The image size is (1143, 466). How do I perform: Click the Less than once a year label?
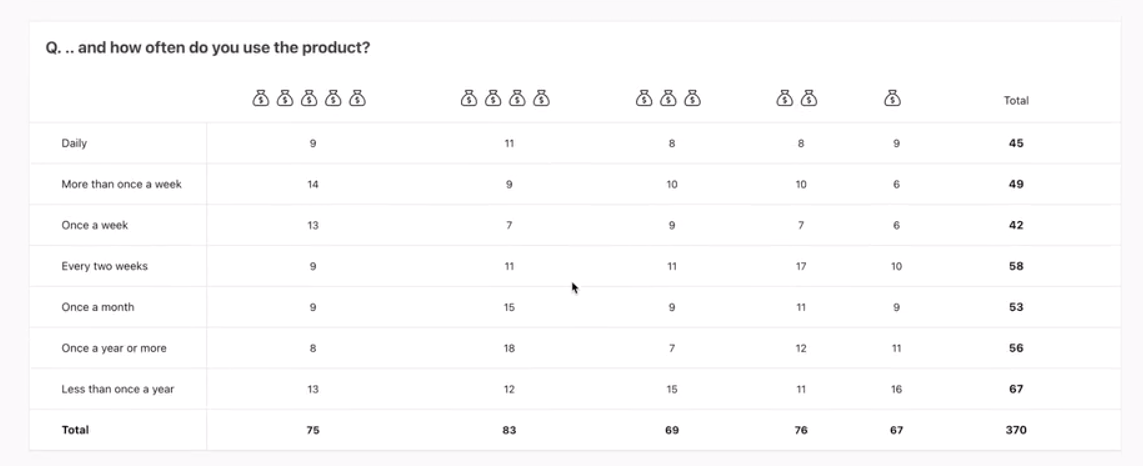118,389
